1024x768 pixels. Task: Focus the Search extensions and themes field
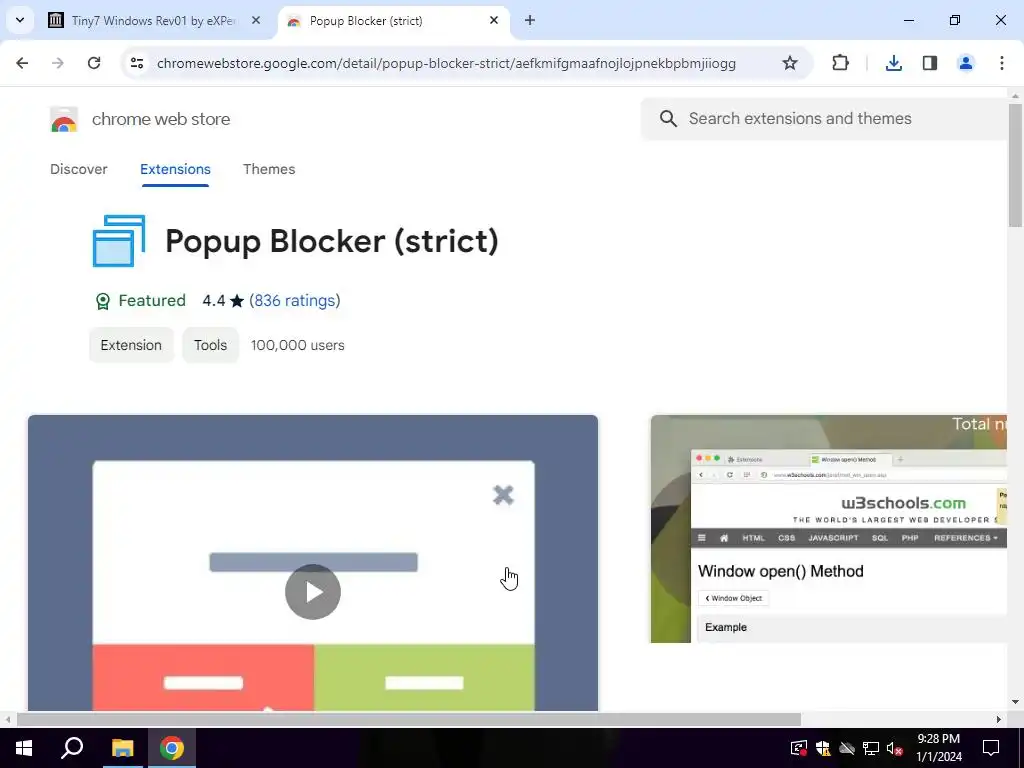click(824, 119)
